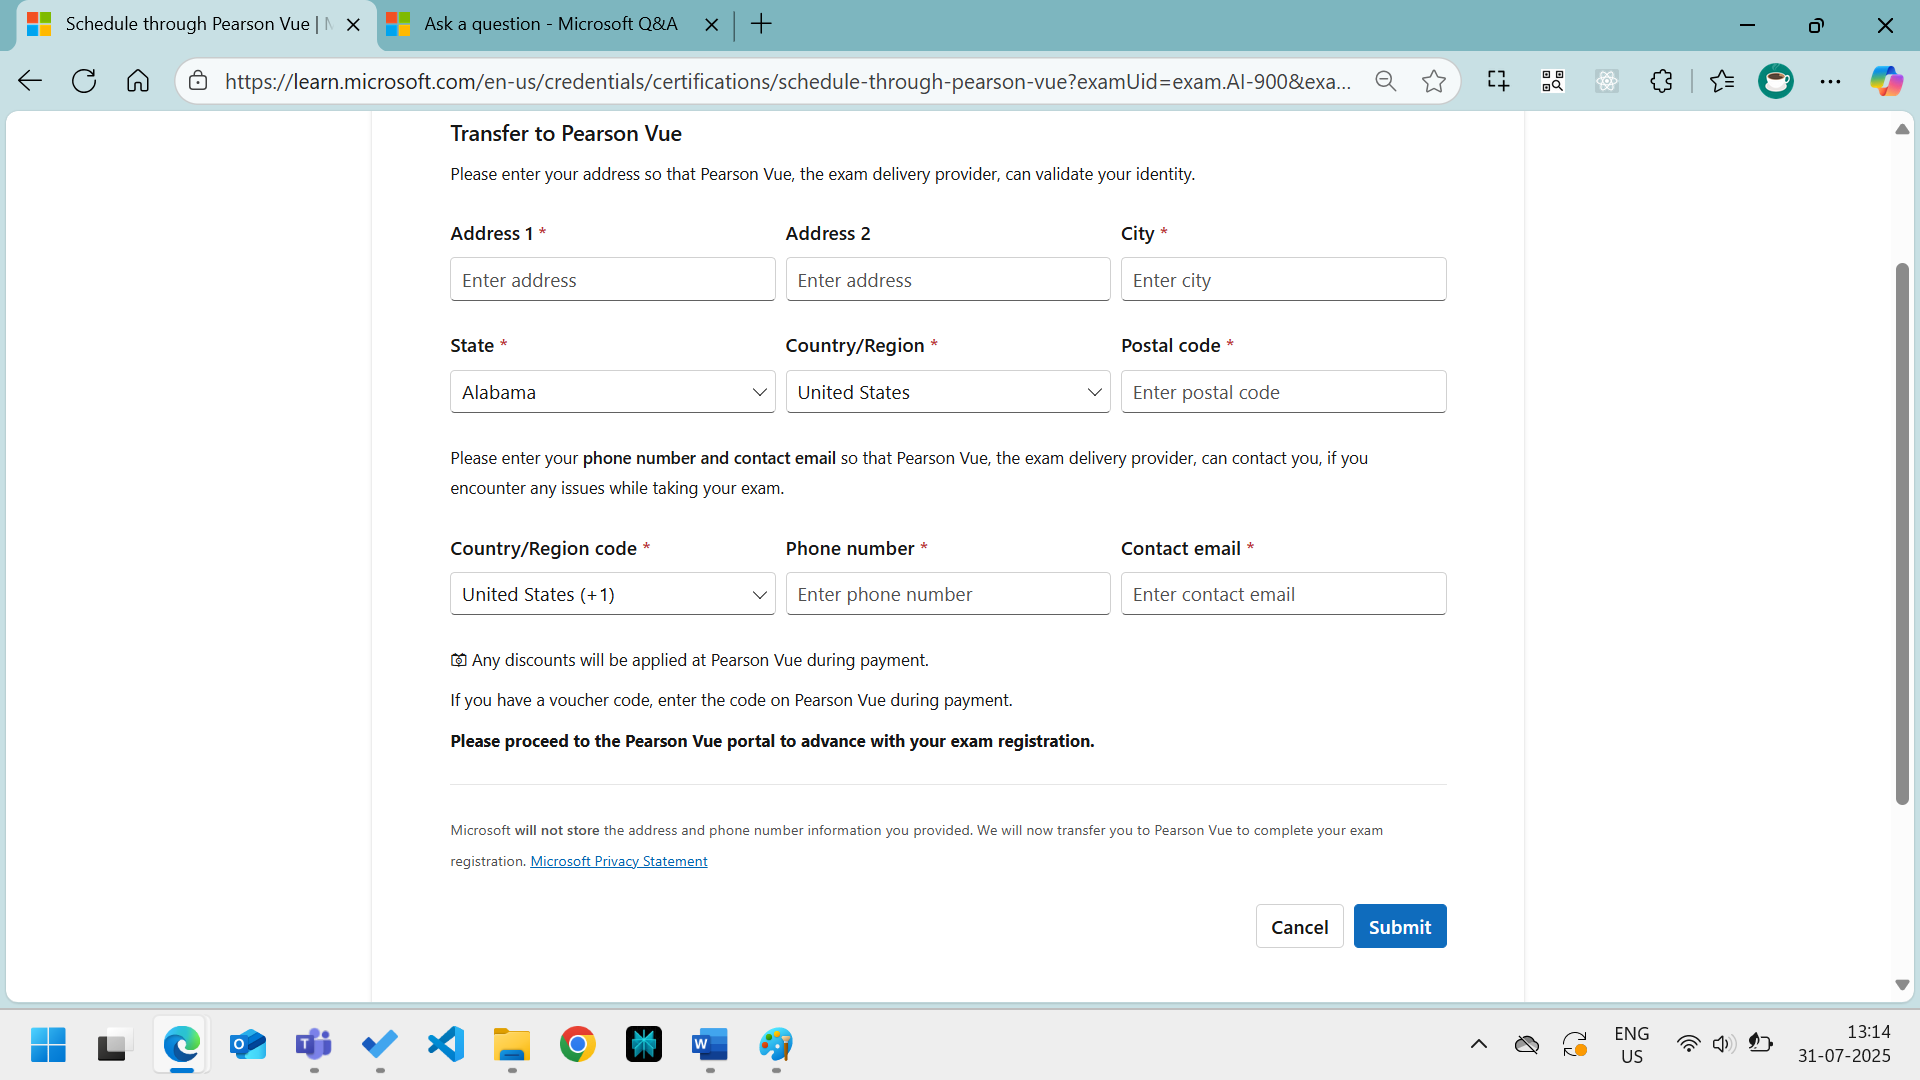Open the browser profile avatar
Screen dimensions: 1920x1080
tap(1776, 81)
